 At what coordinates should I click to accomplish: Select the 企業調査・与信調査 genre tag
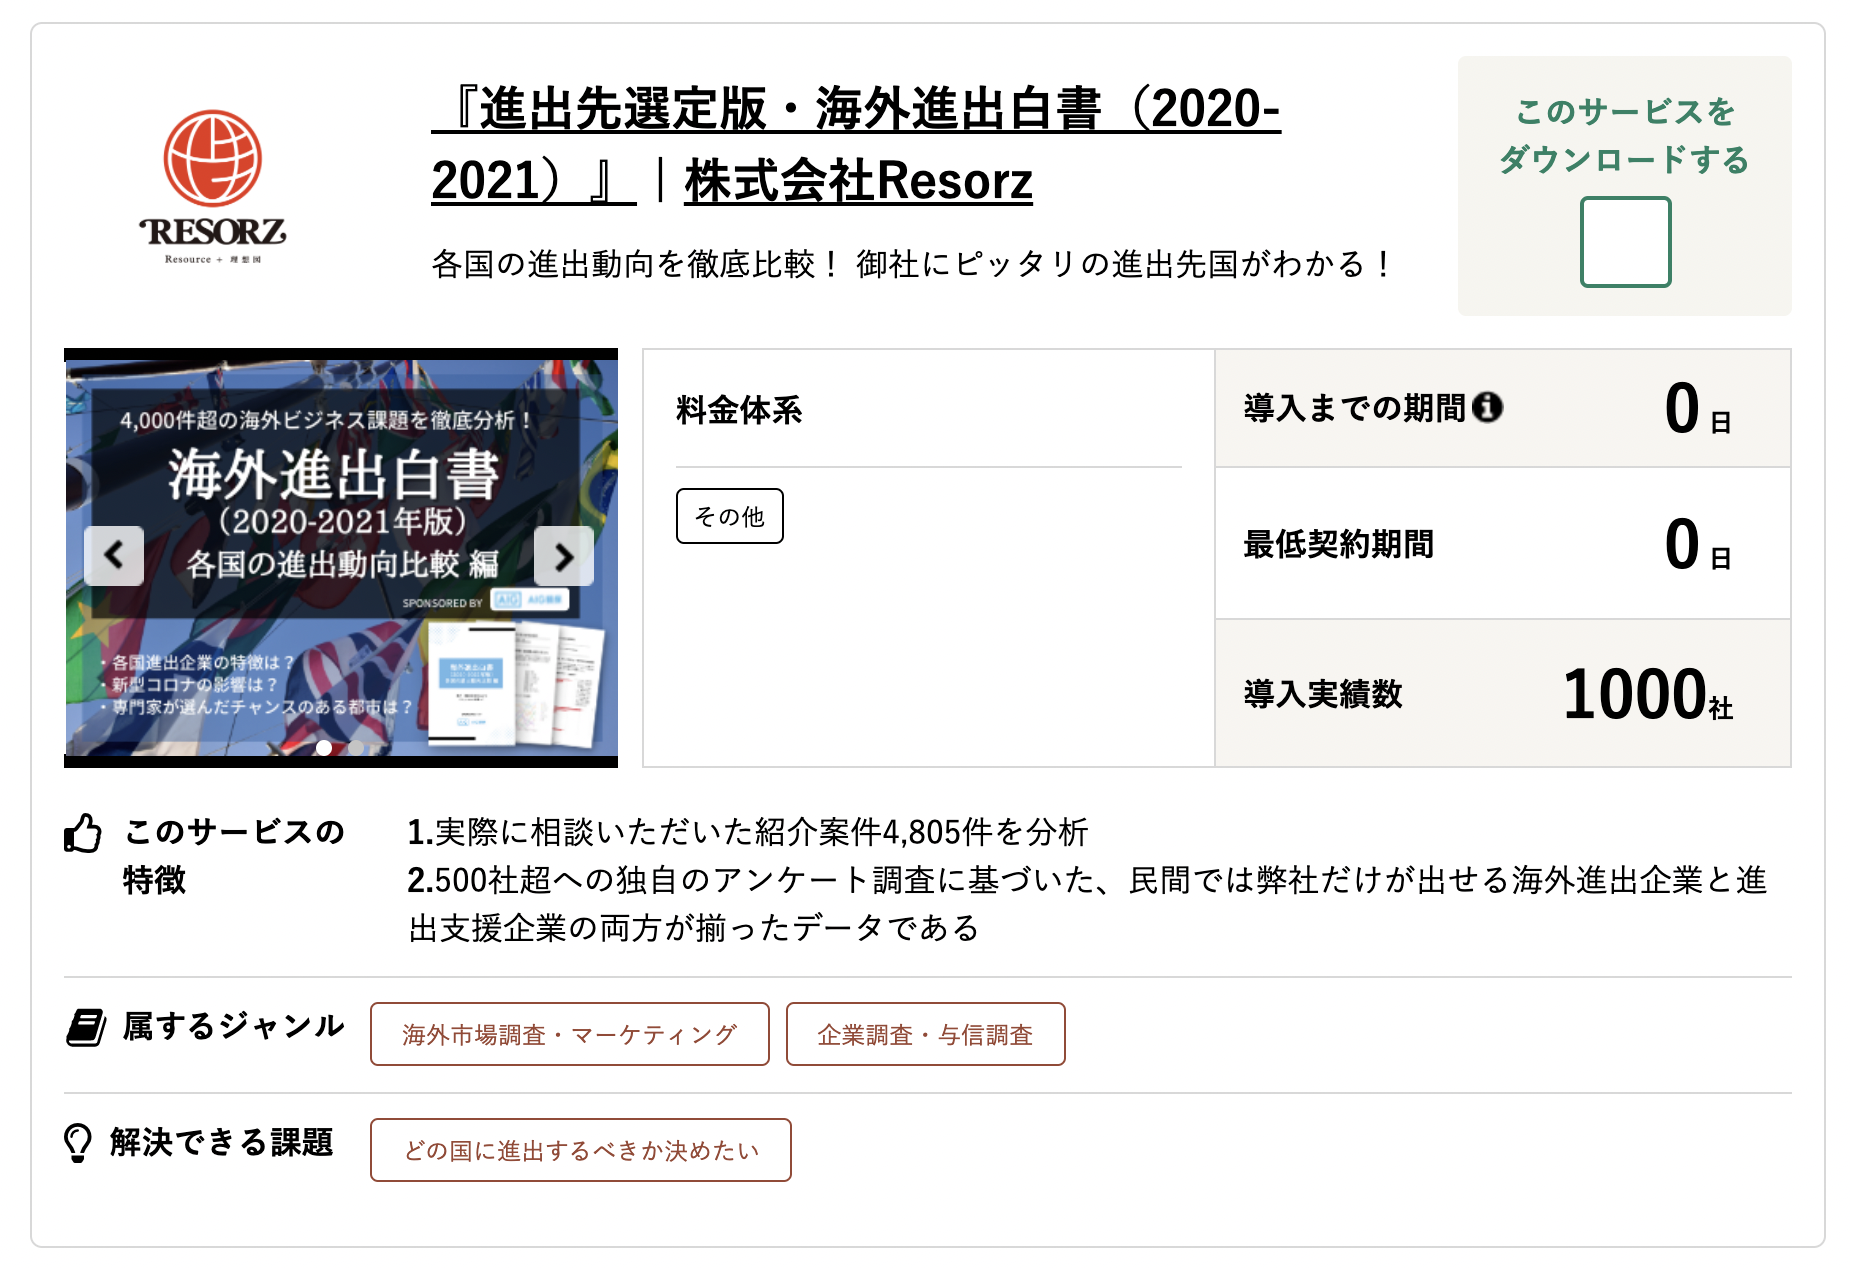(925, 1034)
